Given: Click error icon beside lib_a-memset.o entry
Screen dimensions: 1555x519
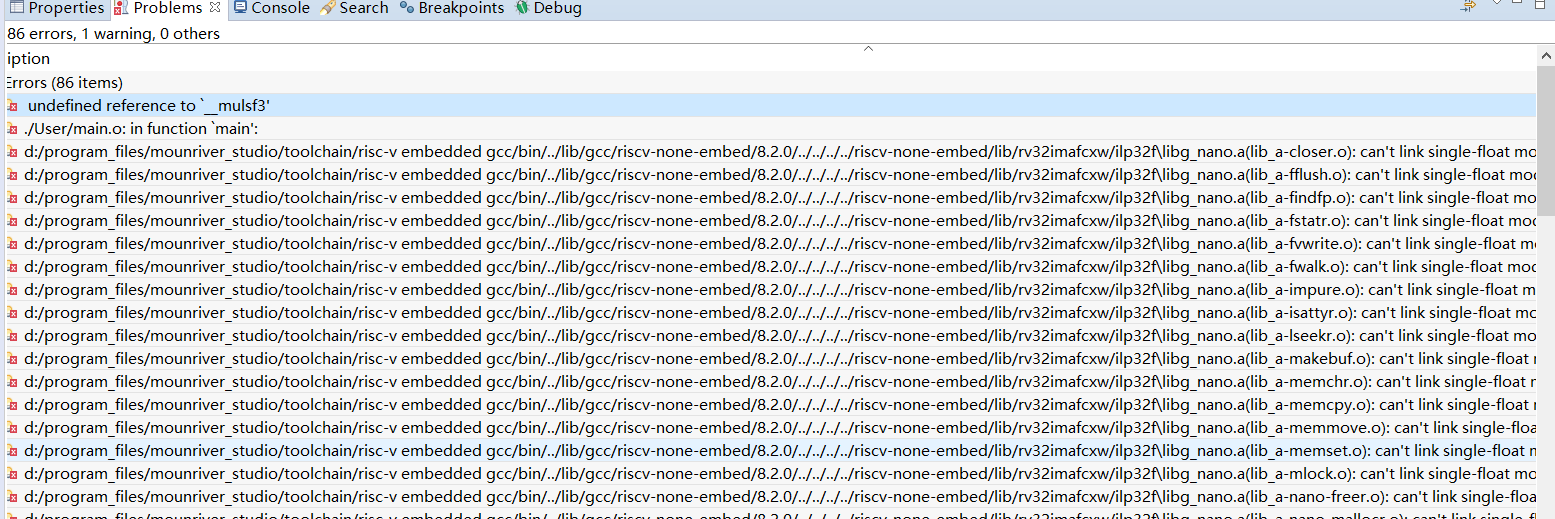Looking at the screenshot, I should [x=11, y=451].
